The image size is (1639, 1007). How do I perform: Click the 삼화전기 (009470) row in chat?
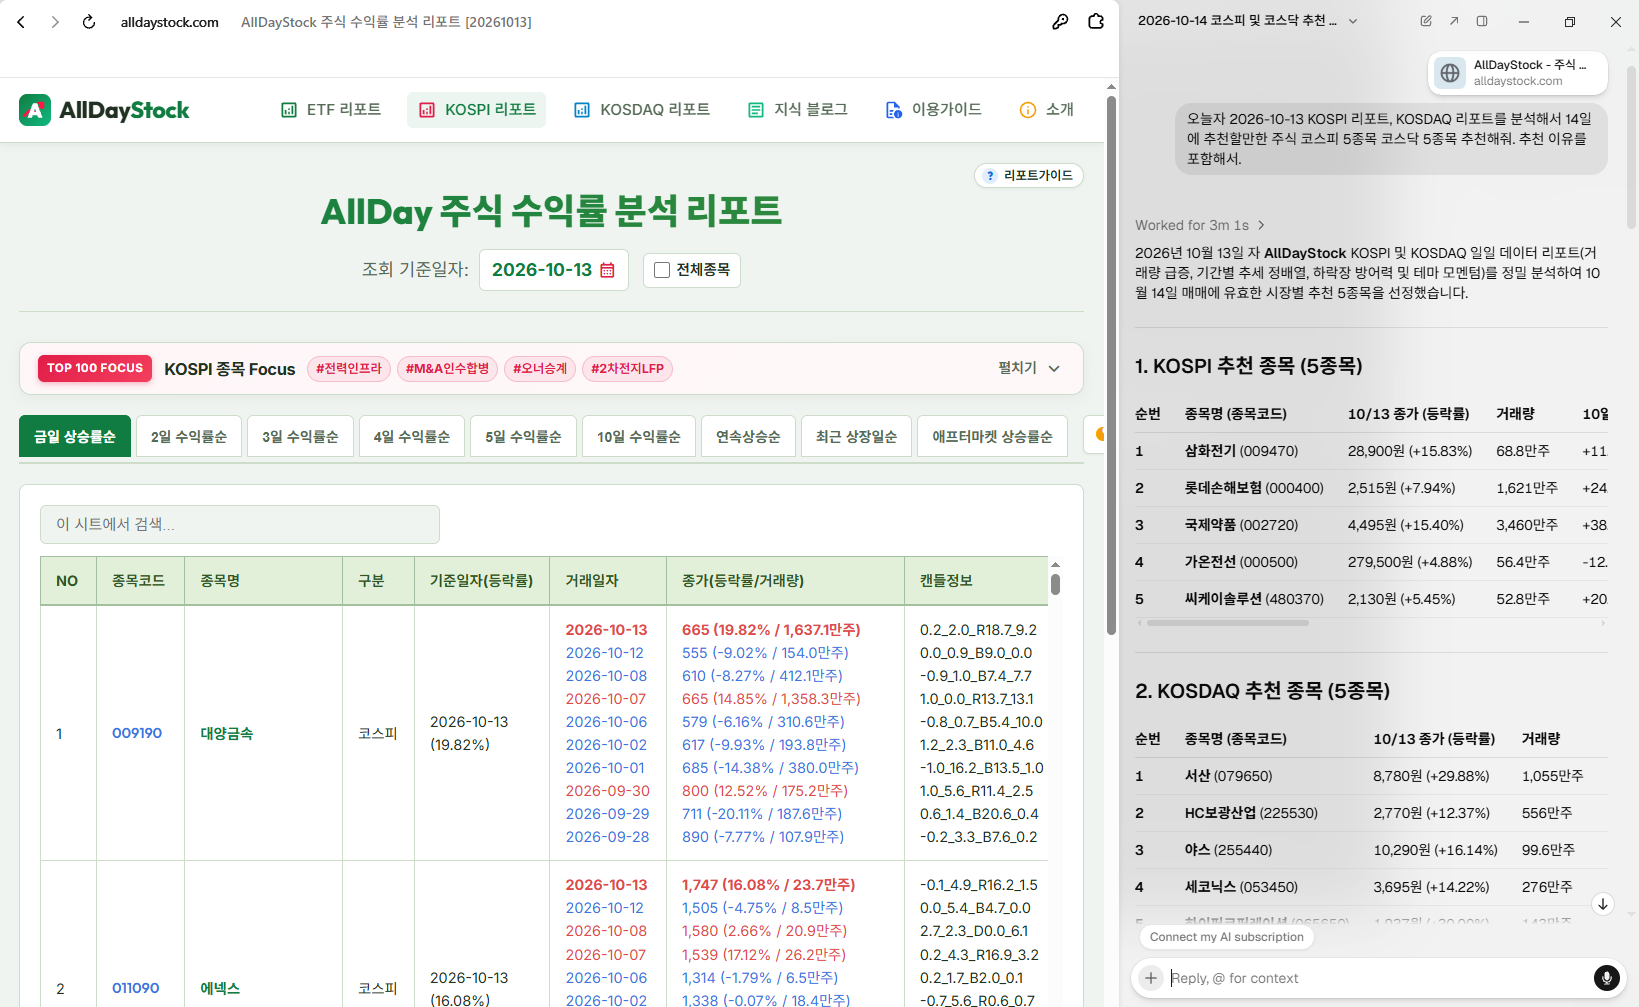[x=1371, y=451]
